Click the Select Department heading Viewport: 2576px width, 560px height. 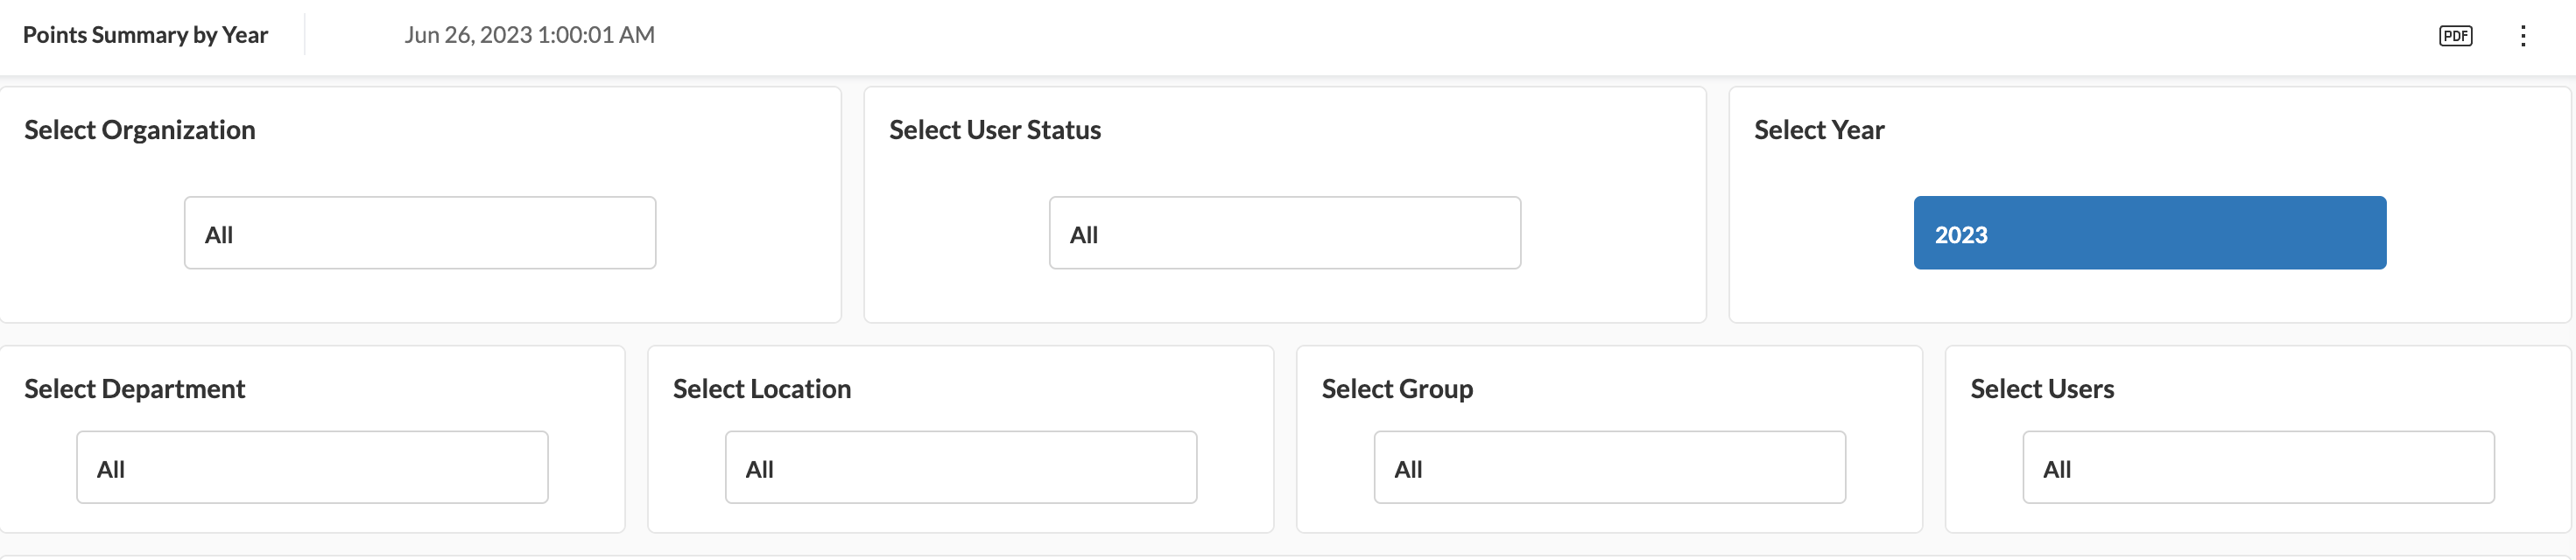coord(134,389)
